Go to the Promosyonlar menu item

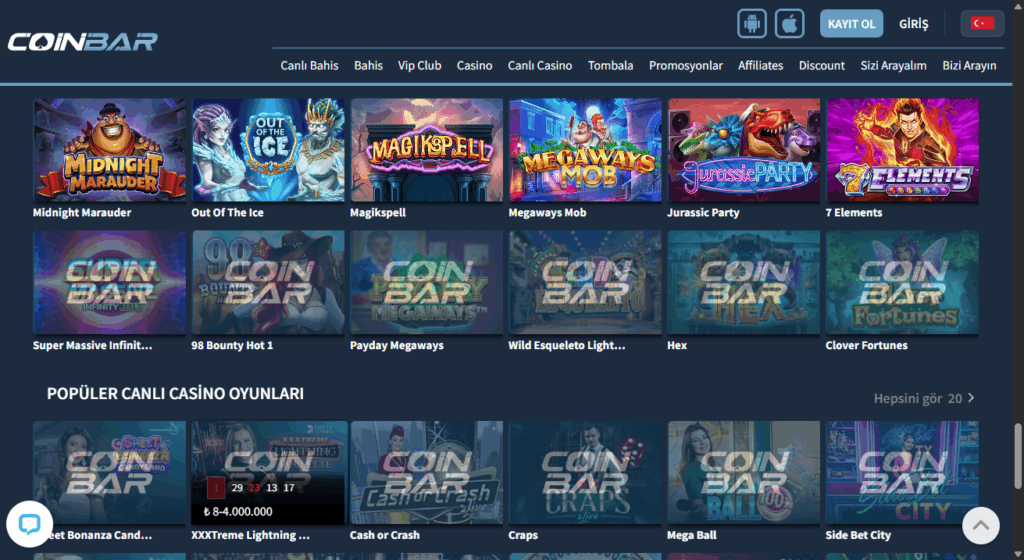click(x=686, y=65)
